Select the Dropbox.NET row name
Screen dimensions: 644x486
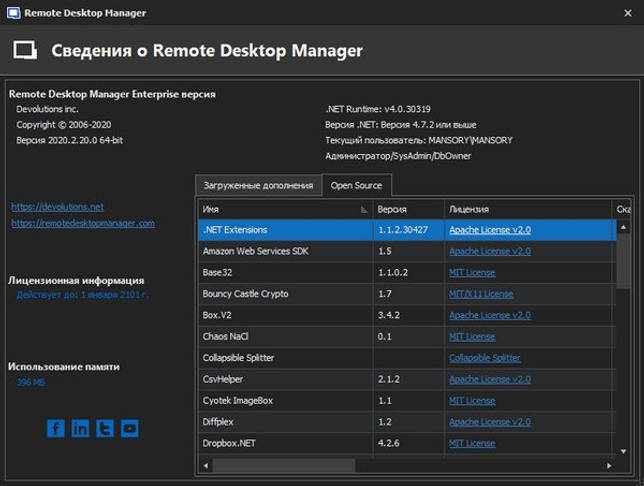pyautogui.click(x=229, y=443)
